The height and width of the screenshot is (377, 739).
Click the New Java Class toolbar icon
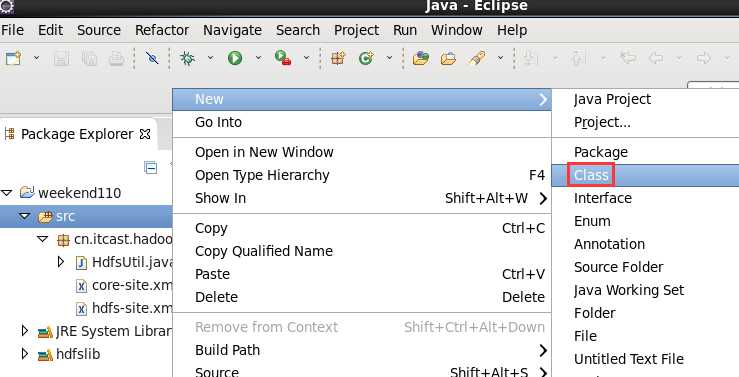pyautogui.click(x=366, y=58)
